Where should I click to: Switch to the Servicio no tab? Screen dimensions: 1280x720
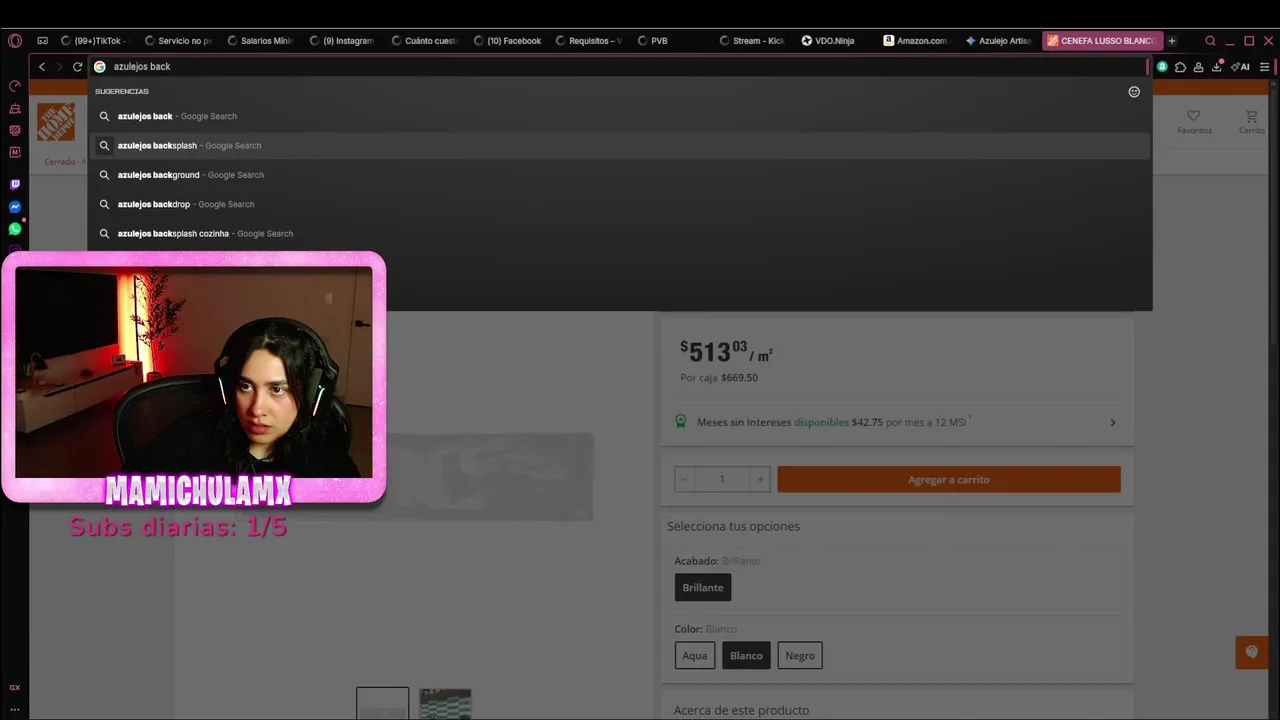coord(178,41)
